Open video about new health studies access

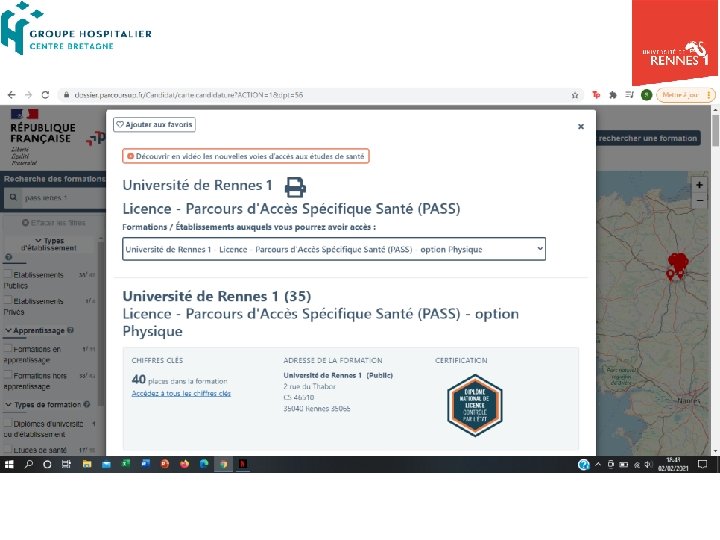tap(246, 156)
